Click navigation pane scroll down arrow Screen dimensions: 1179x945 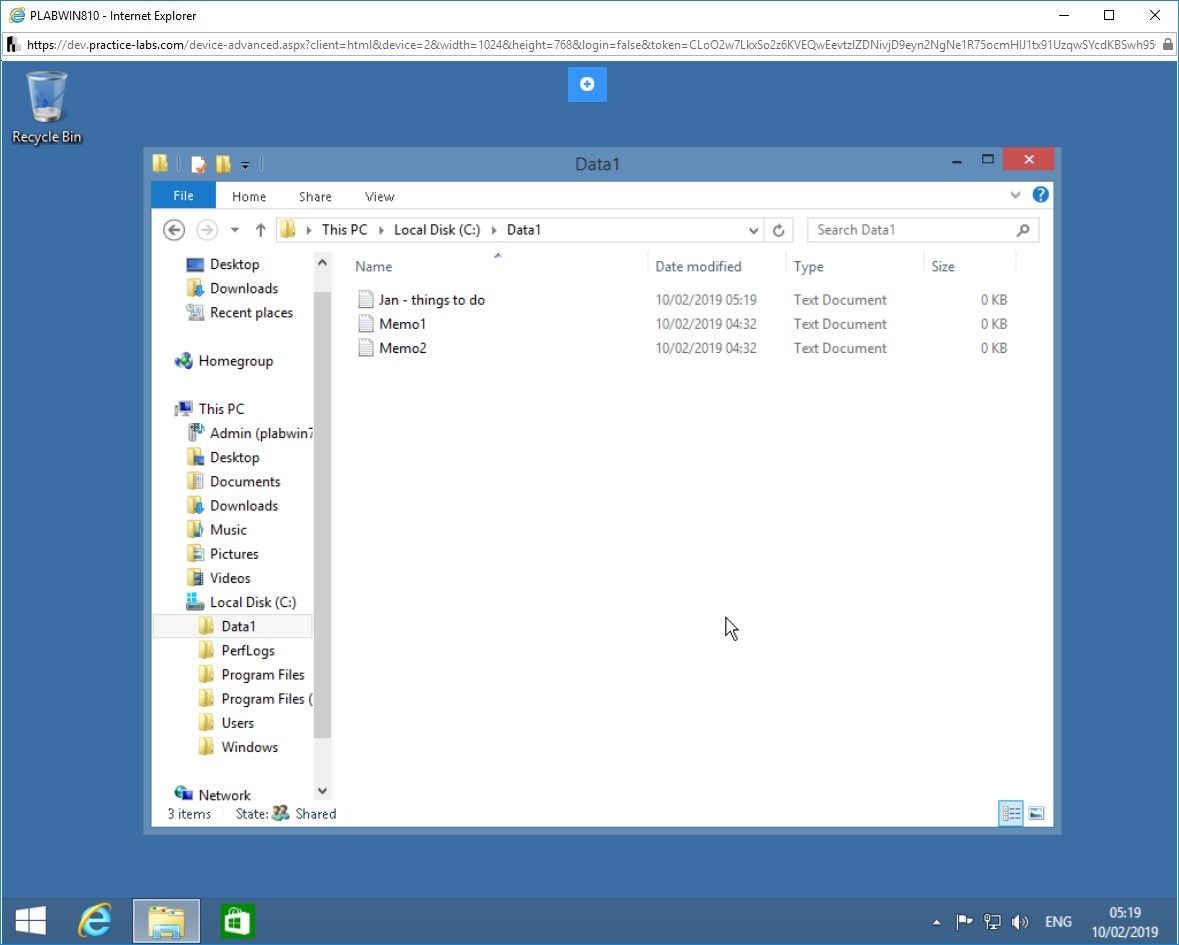click(322, 791)
